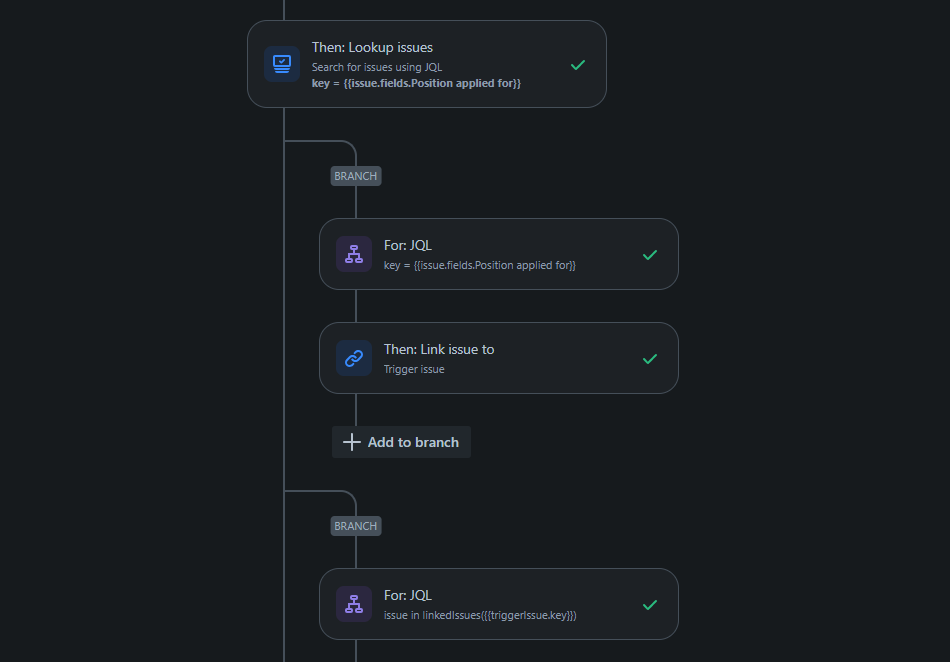The height and width of the screenshot is (662, 950).
Task: Click the Trigger issue subtitle text
Action: [x=414, y=369]
